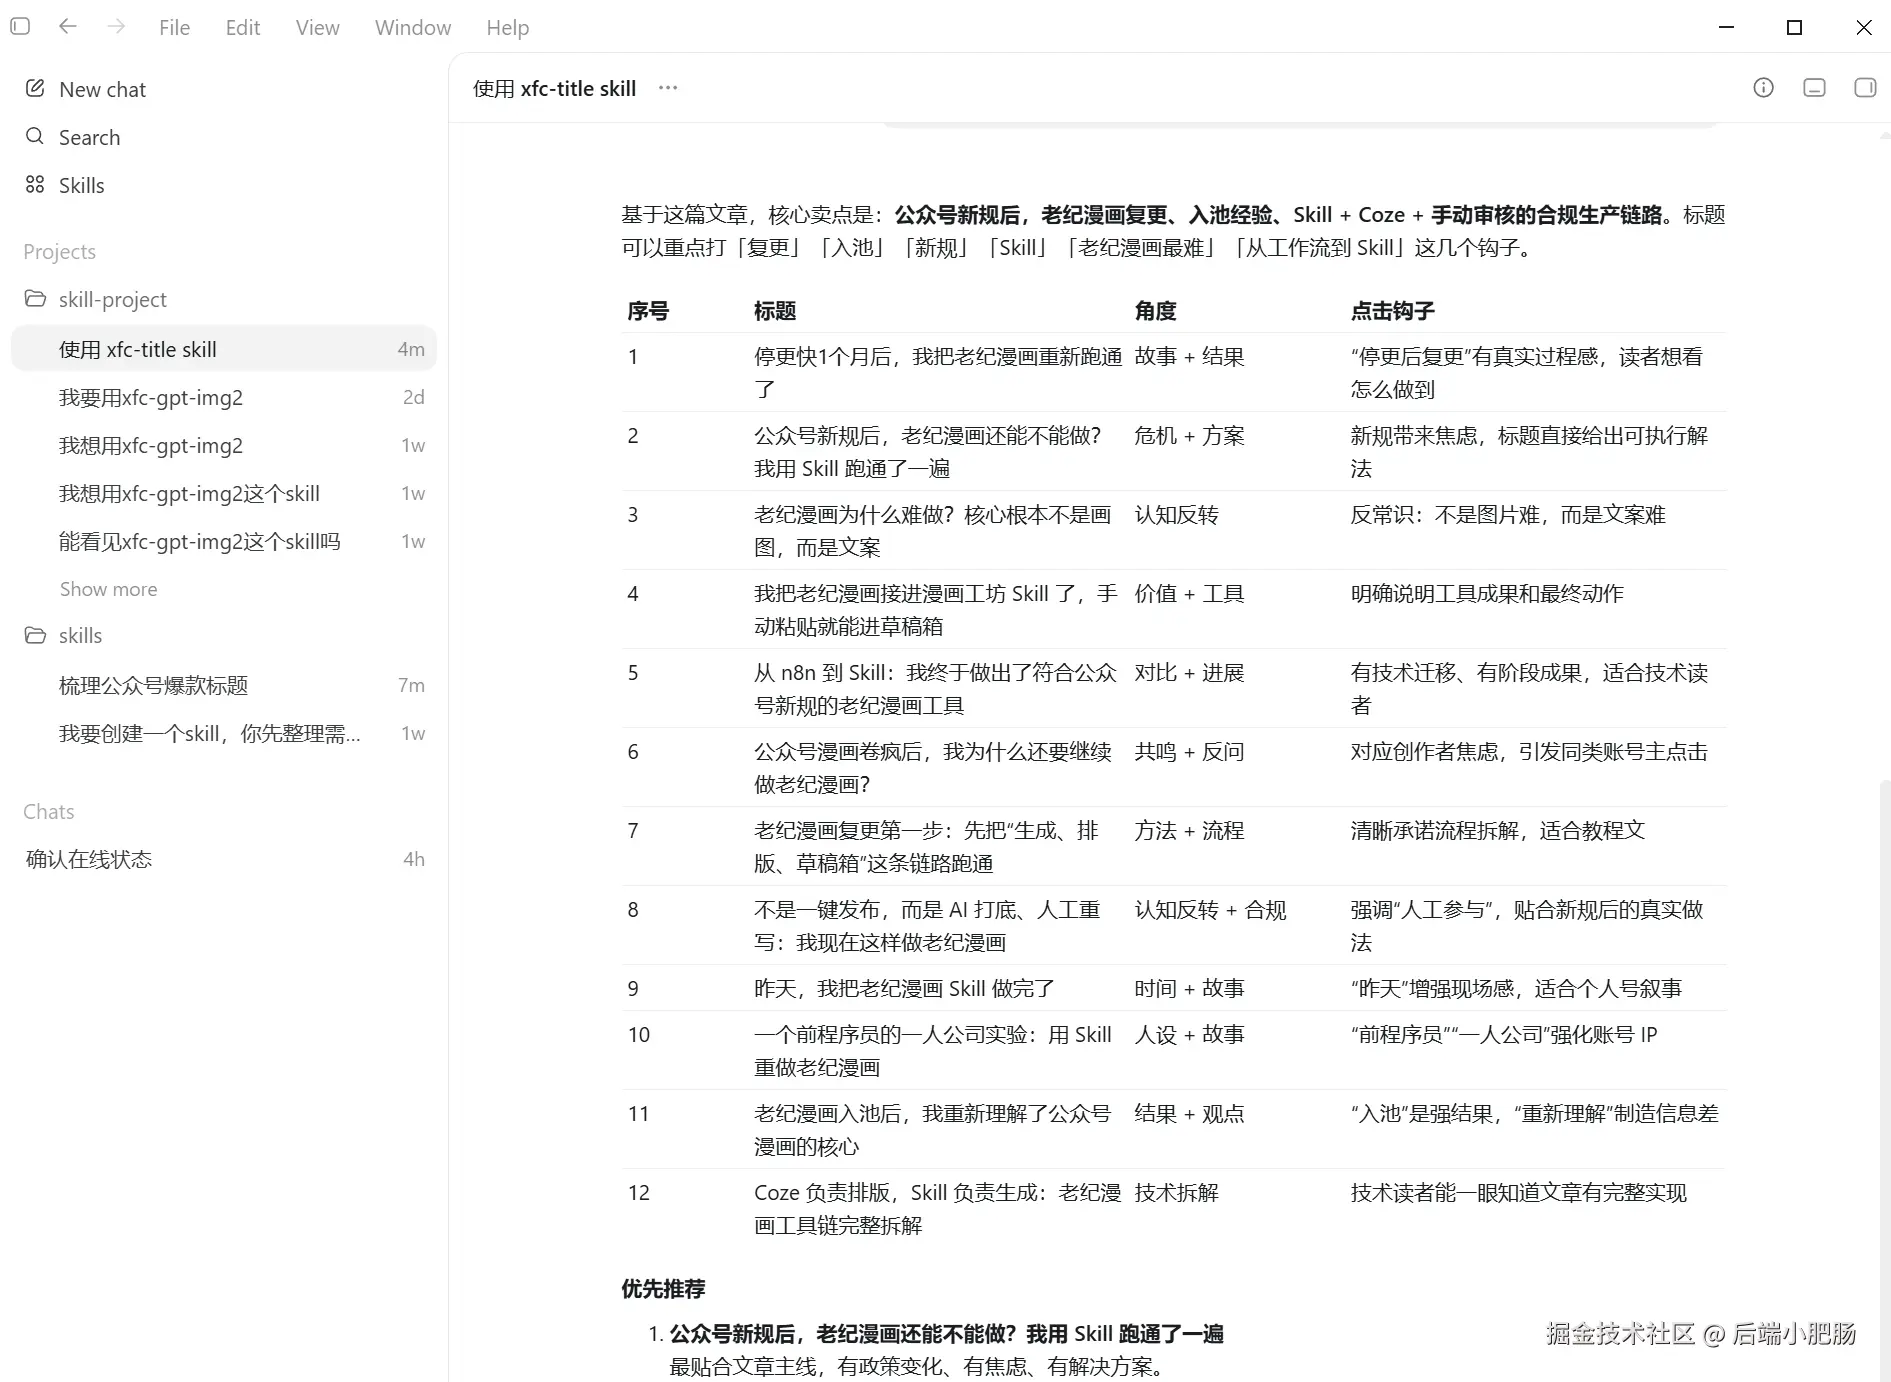
Task: Open the Window menu
Action: click(413, 28)
